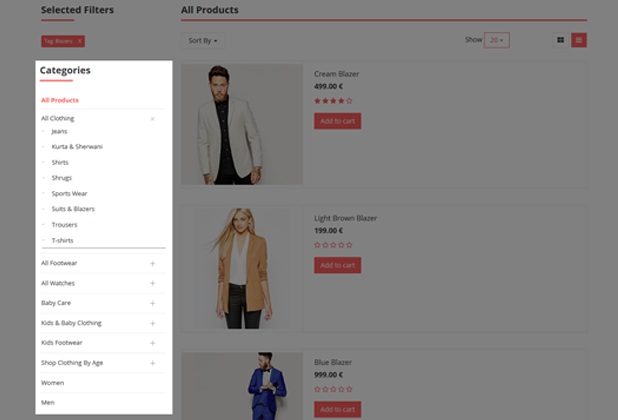
Task: Expand the All Footwear category
Action: (x=152, y=263)
